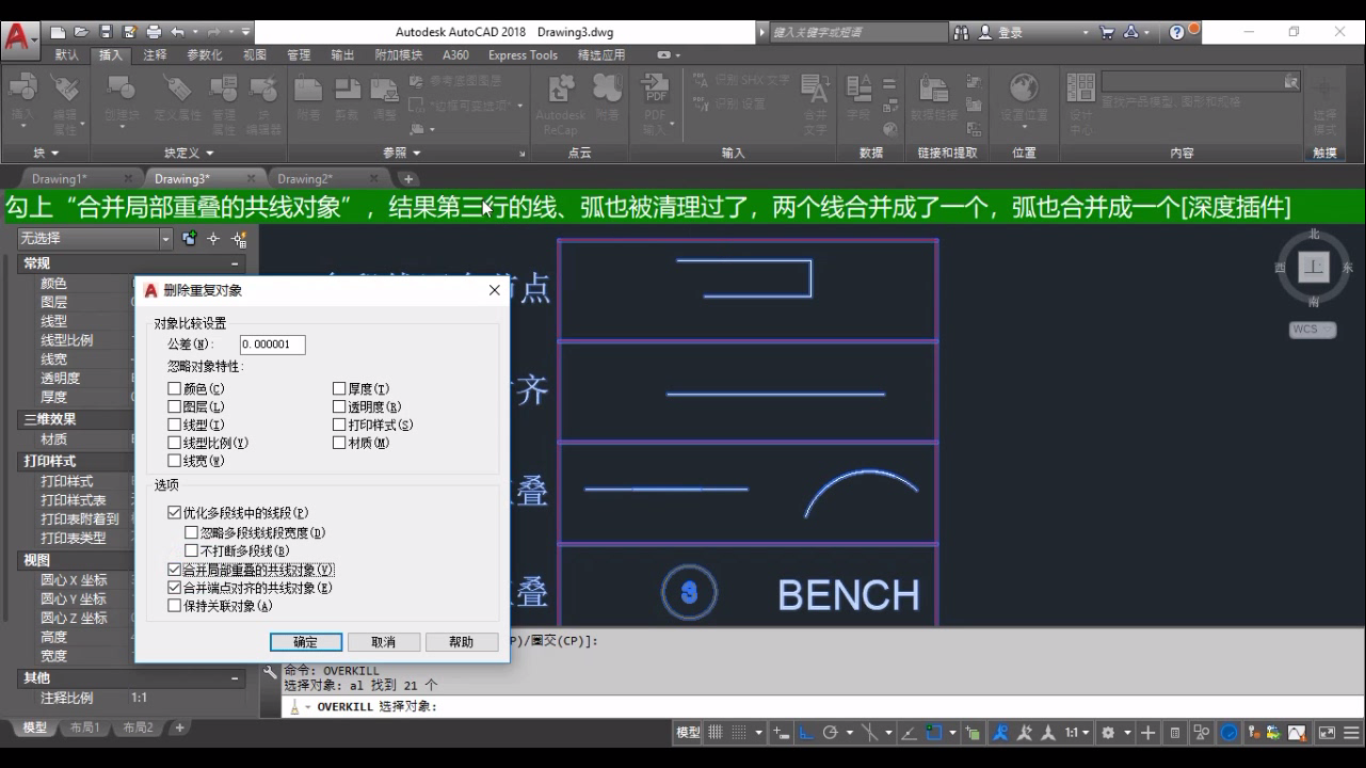
Task: Collapse the 其他 properties section
Action: [236, 678]
